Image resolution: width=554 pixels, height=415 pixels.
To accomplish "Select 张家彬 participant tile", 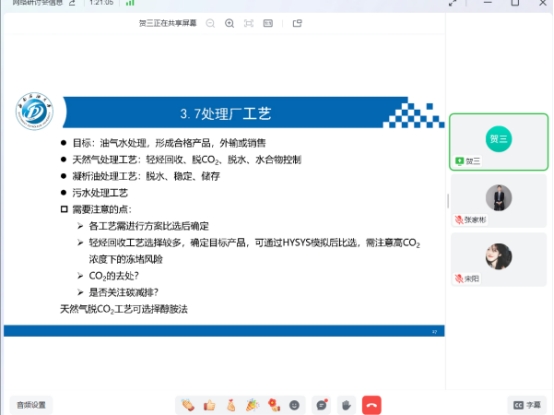I will click(499, 201).
